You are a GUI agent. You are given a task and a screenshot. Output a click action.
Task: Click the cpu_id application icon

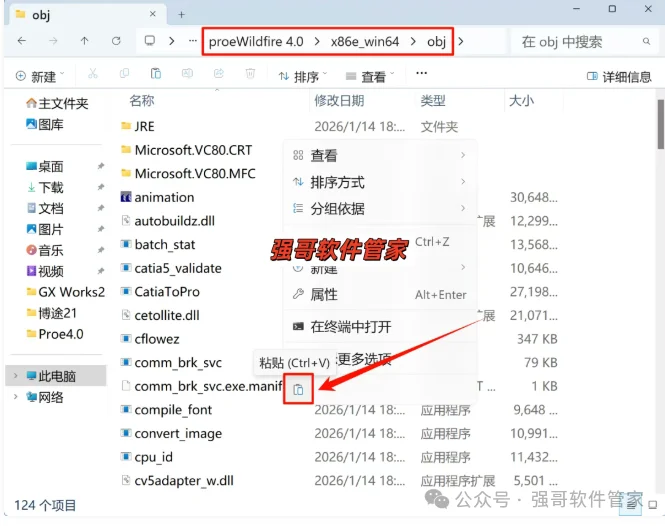[126, 457]
